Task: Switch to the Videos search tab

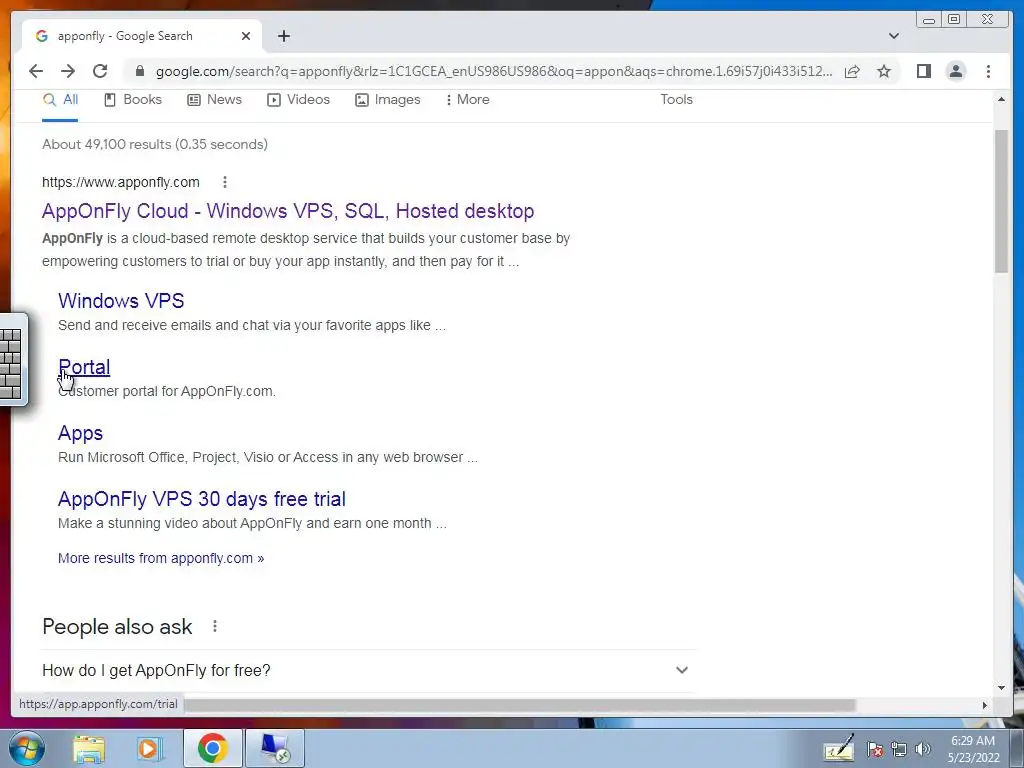Action: [298, 100]
